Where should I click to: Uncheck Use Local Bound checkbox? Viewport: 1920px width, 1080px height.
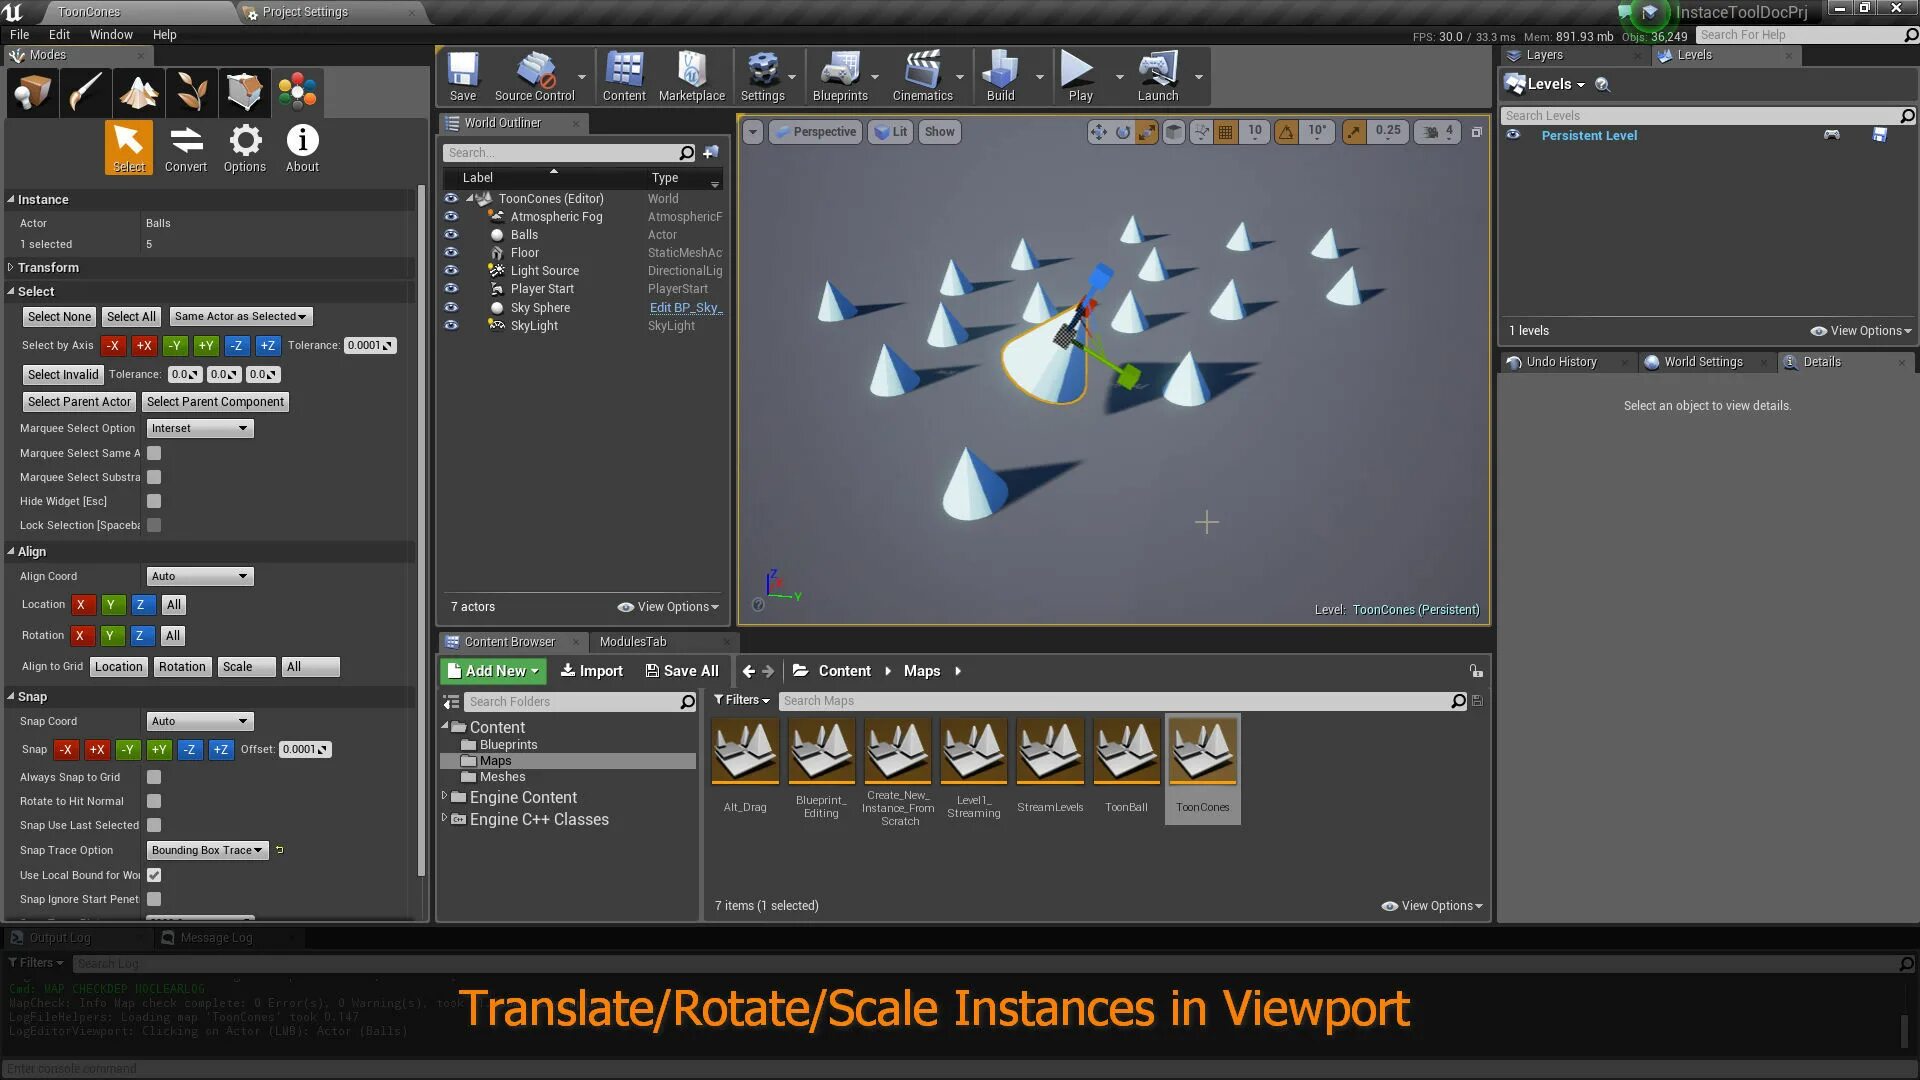154,875
